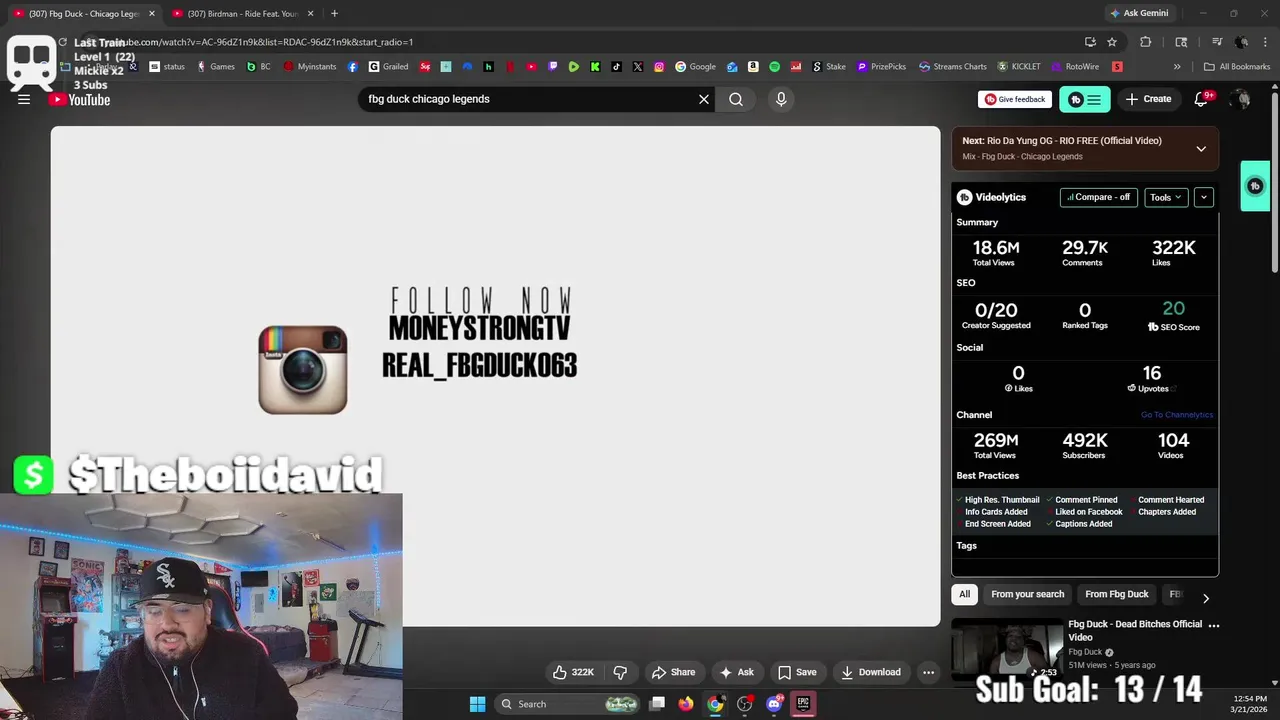Viewport: 1280px width, 720px height.
Task: Open Windows Start menu
Action: tap(477, 704)
